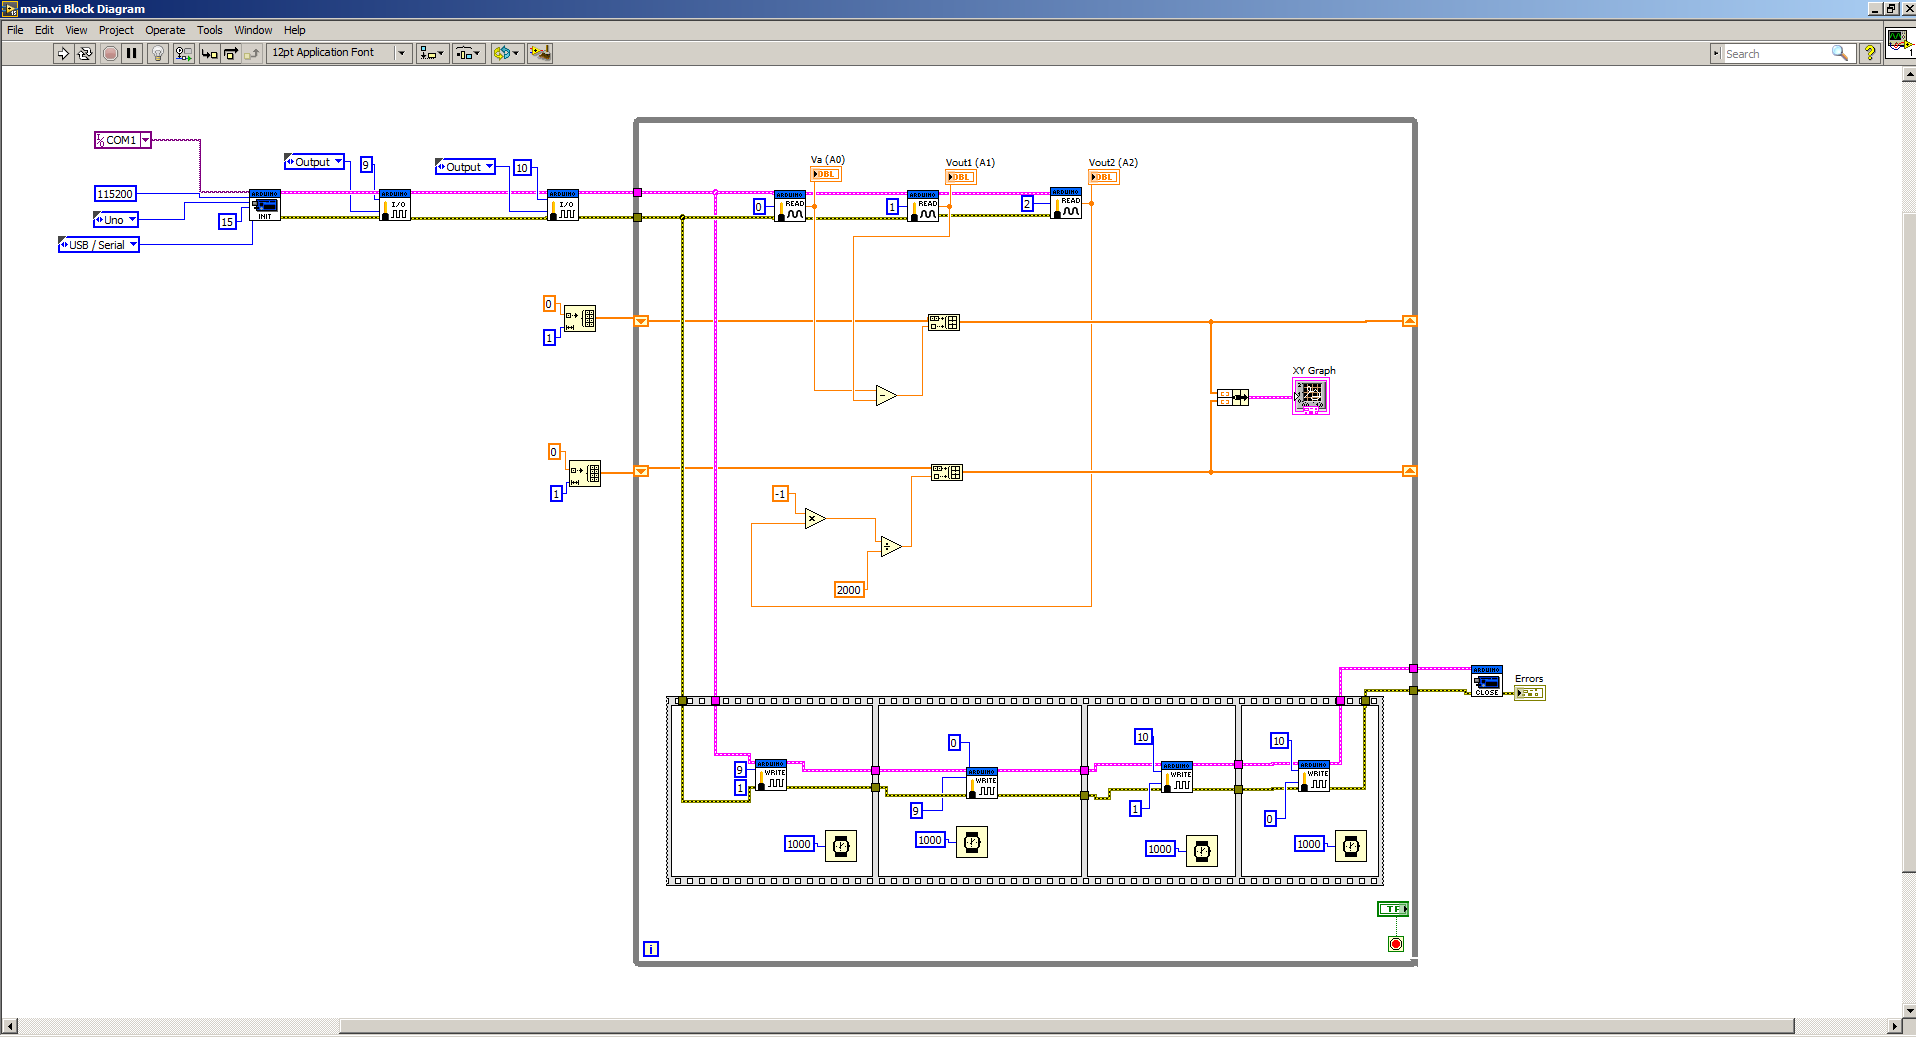Select the Subtract function node
1916x1038 pixels.
pyautogui.click(x=886, y=395)
